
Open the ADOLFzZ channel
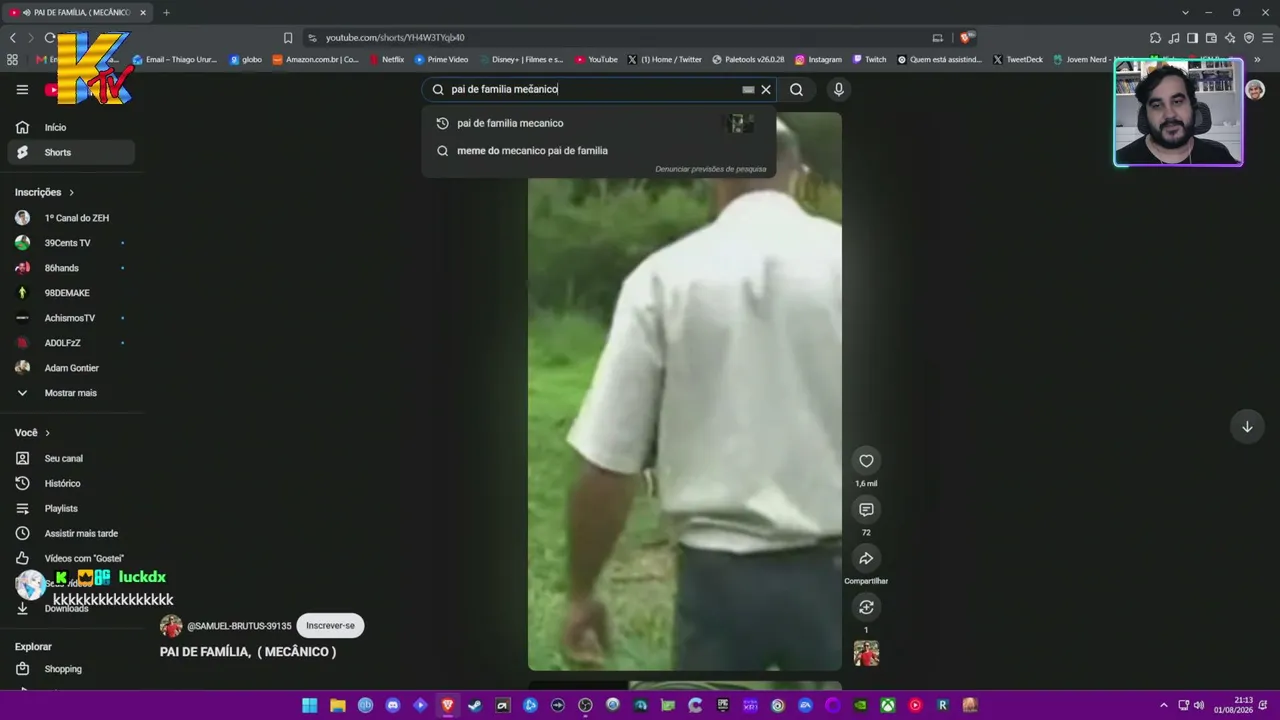tap(71, 343)
